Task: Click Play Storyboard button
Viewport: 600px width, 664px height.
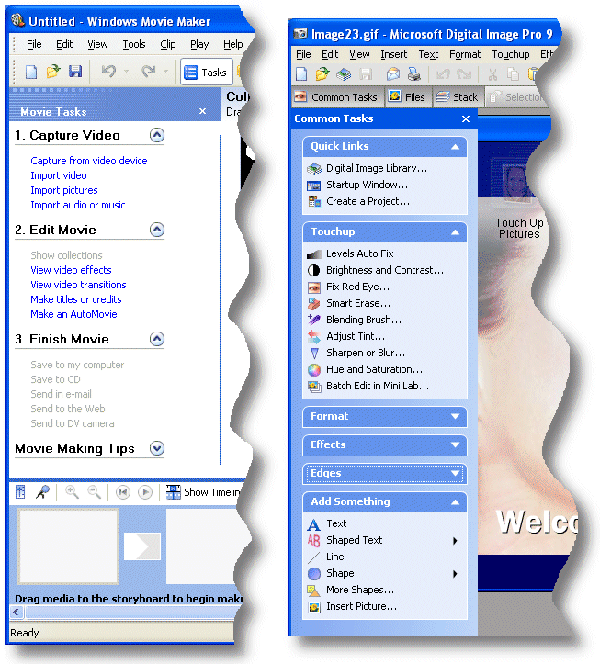Action: click(145, 492)
